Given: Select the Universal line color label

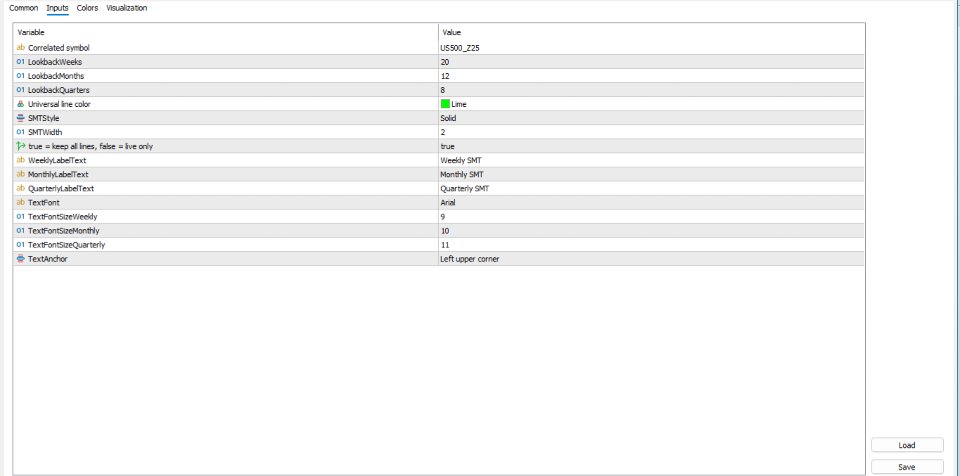Looking at the screenshot, I should pyautogui.click(x=59, y=104).
